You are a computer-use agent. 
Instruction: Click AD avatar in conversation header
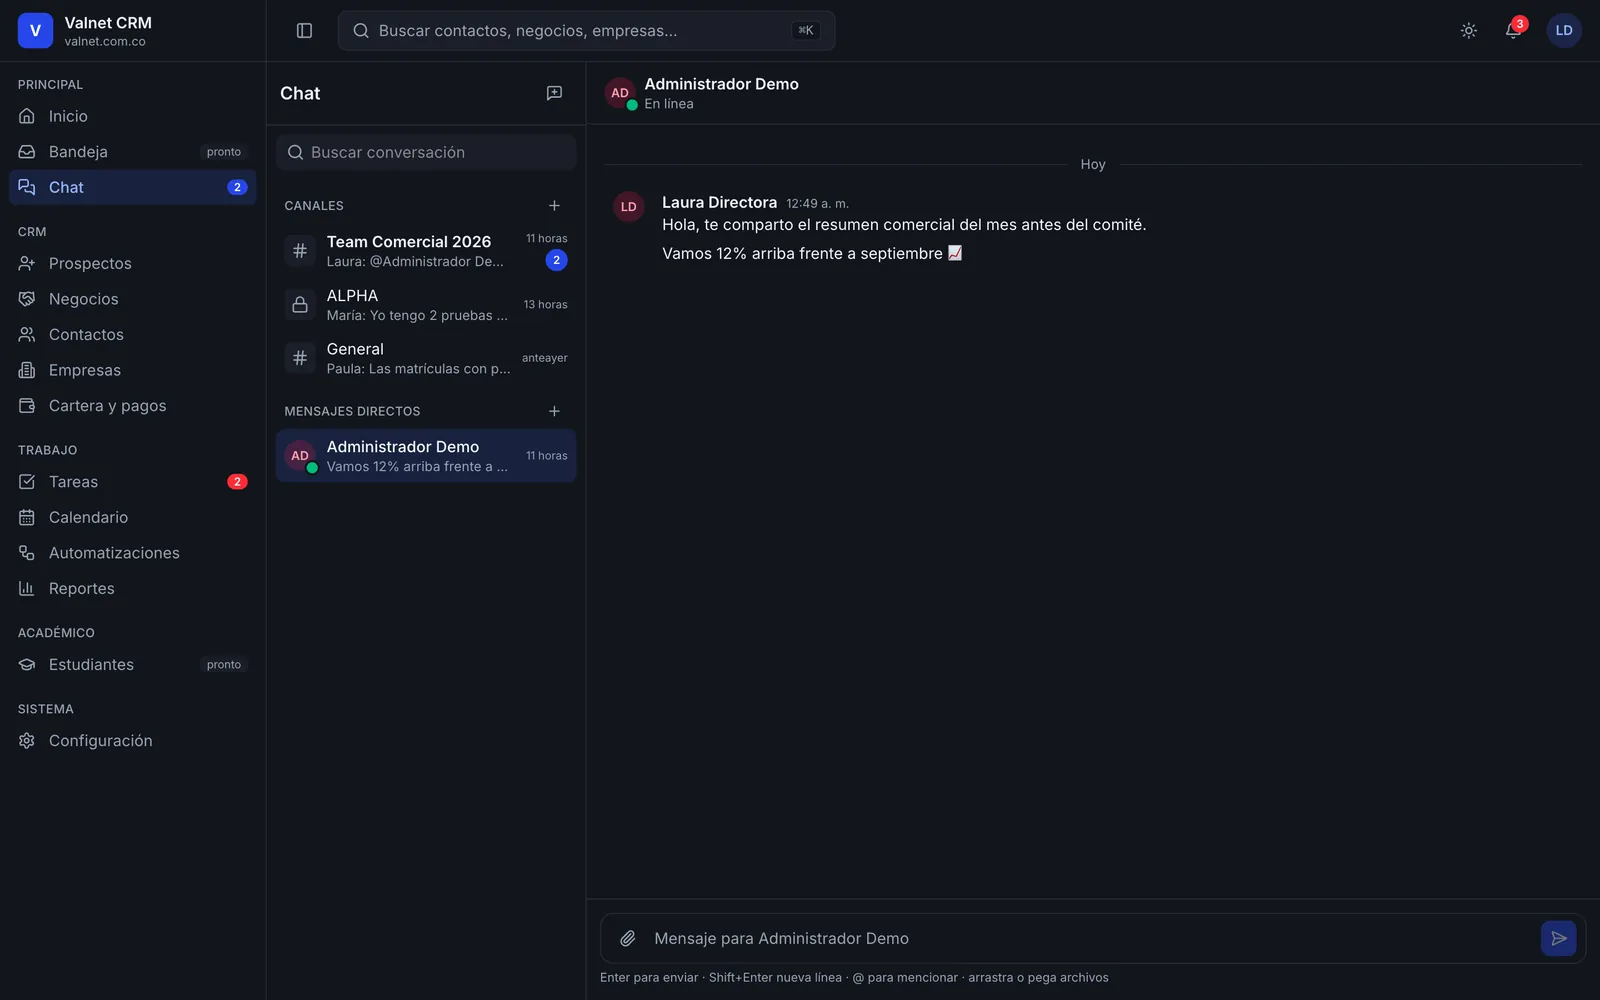click(620, 93)
